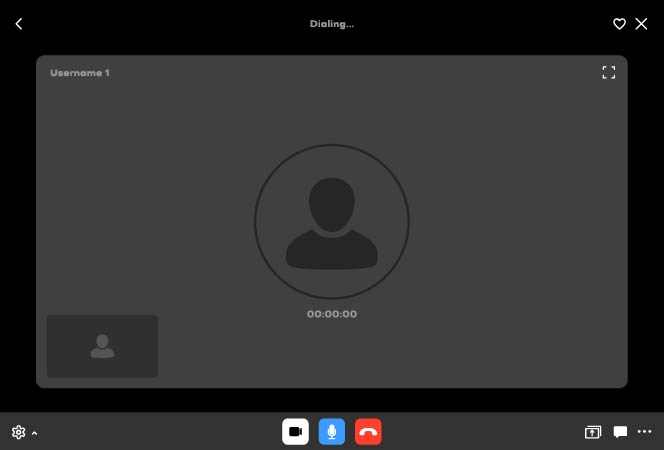Enter fullscreen video mode

pyautogui.click(x=608, y=73)
